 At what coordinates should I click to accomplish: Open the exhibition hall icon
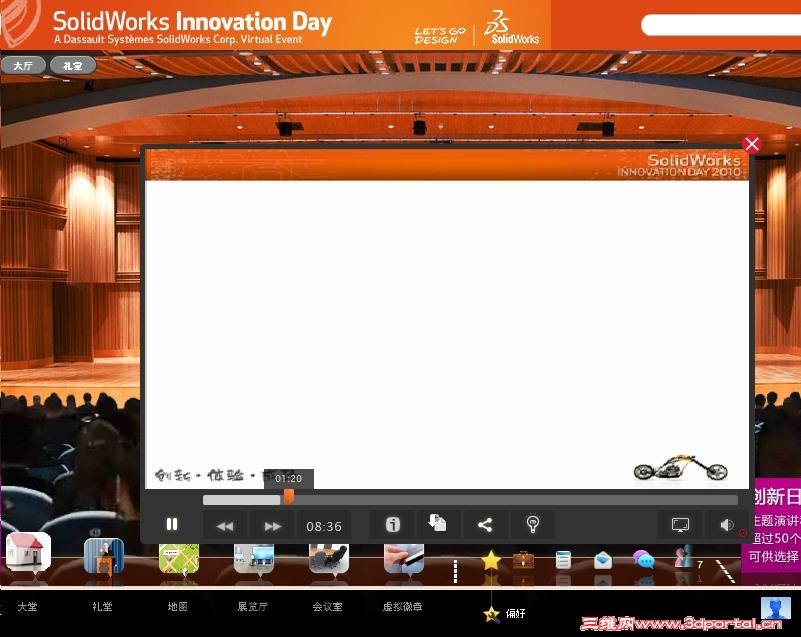click(x=254, y=558)
